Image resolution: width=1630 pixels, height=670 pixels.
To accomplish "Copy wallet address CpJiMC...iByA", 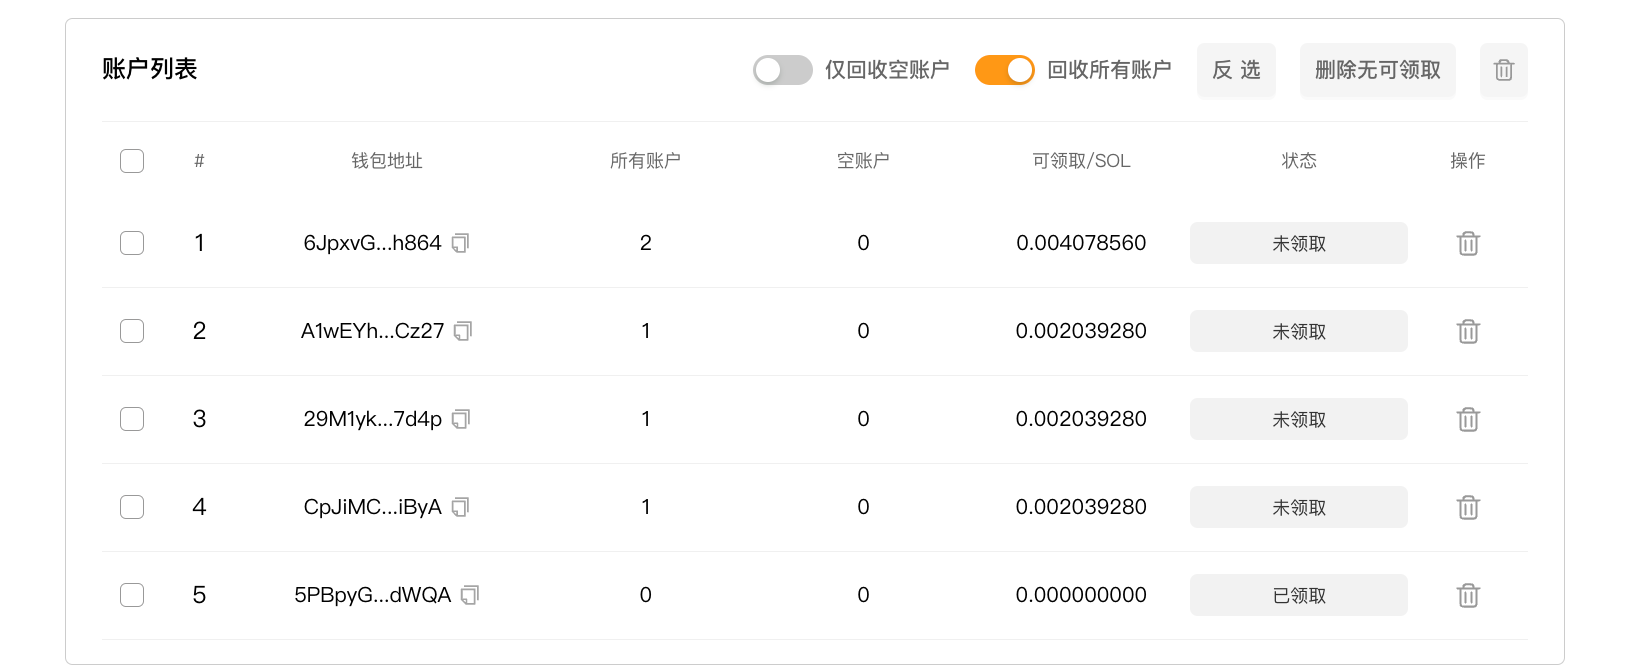I will click(x=460, y=507).
